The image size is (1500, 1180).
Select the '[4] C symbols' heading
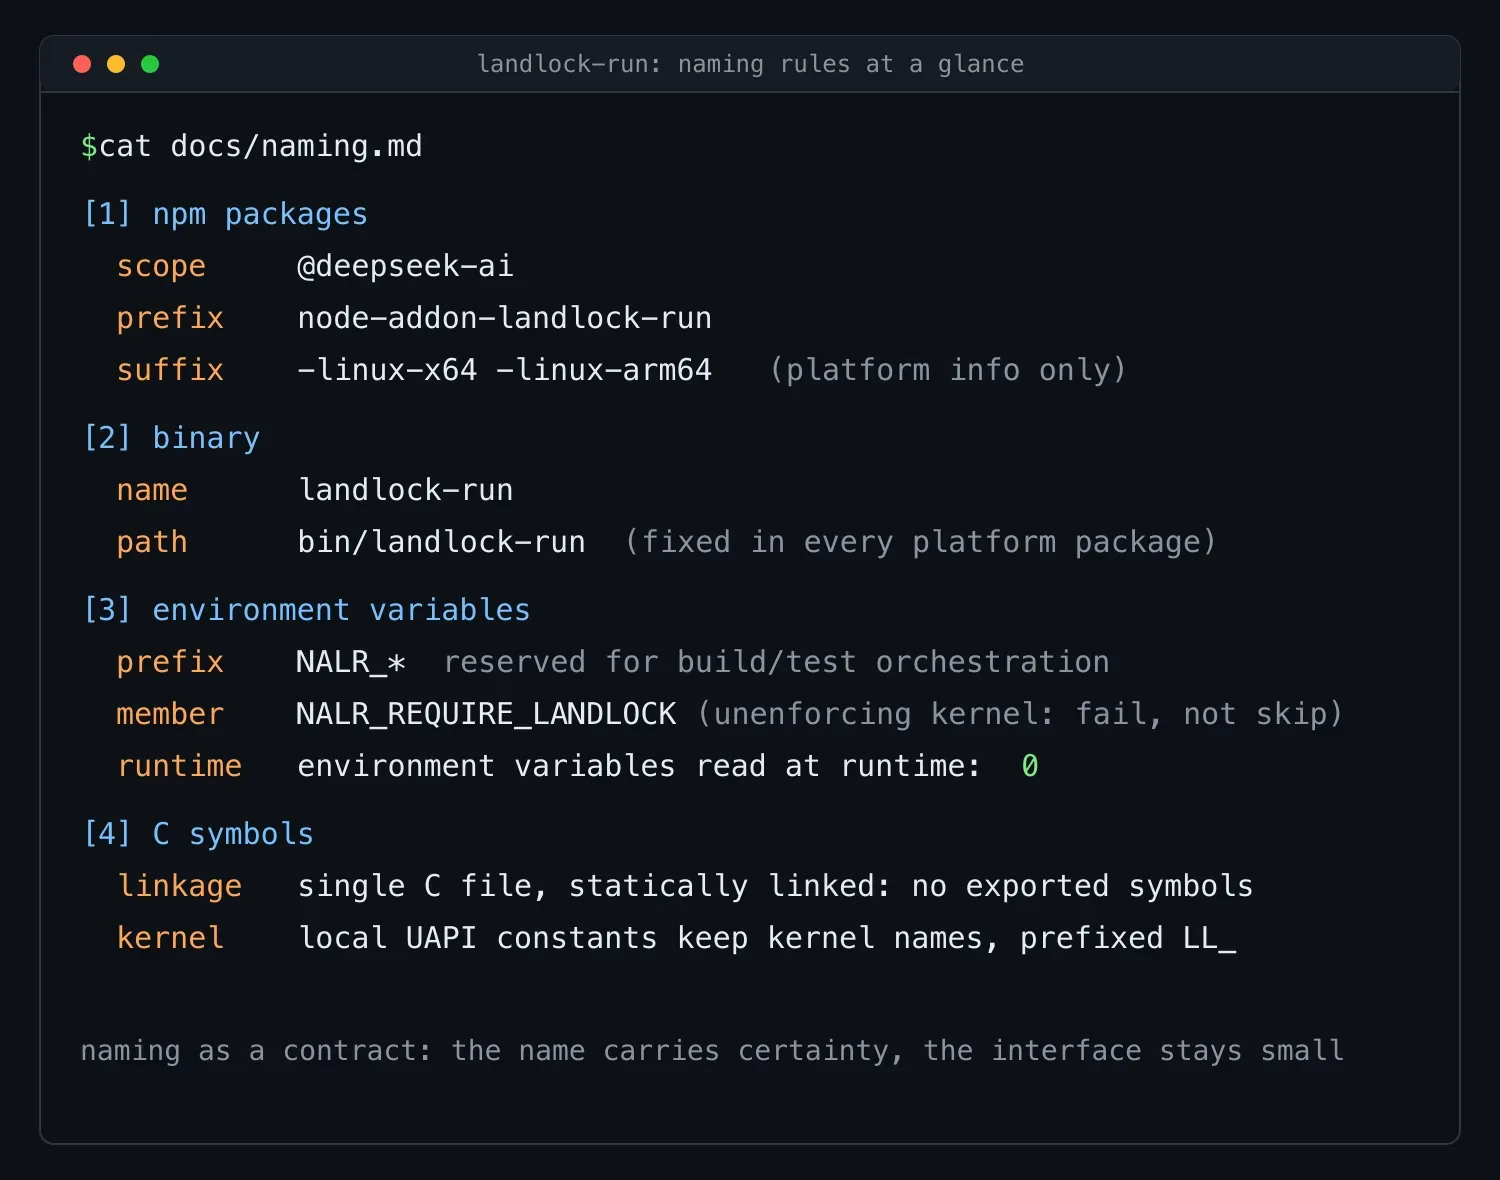point(198,834)
